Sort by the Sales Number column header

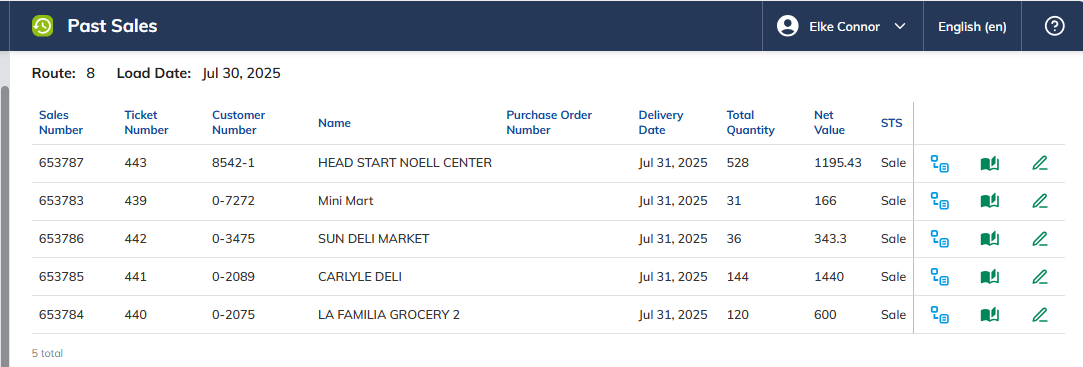[61, 122]
